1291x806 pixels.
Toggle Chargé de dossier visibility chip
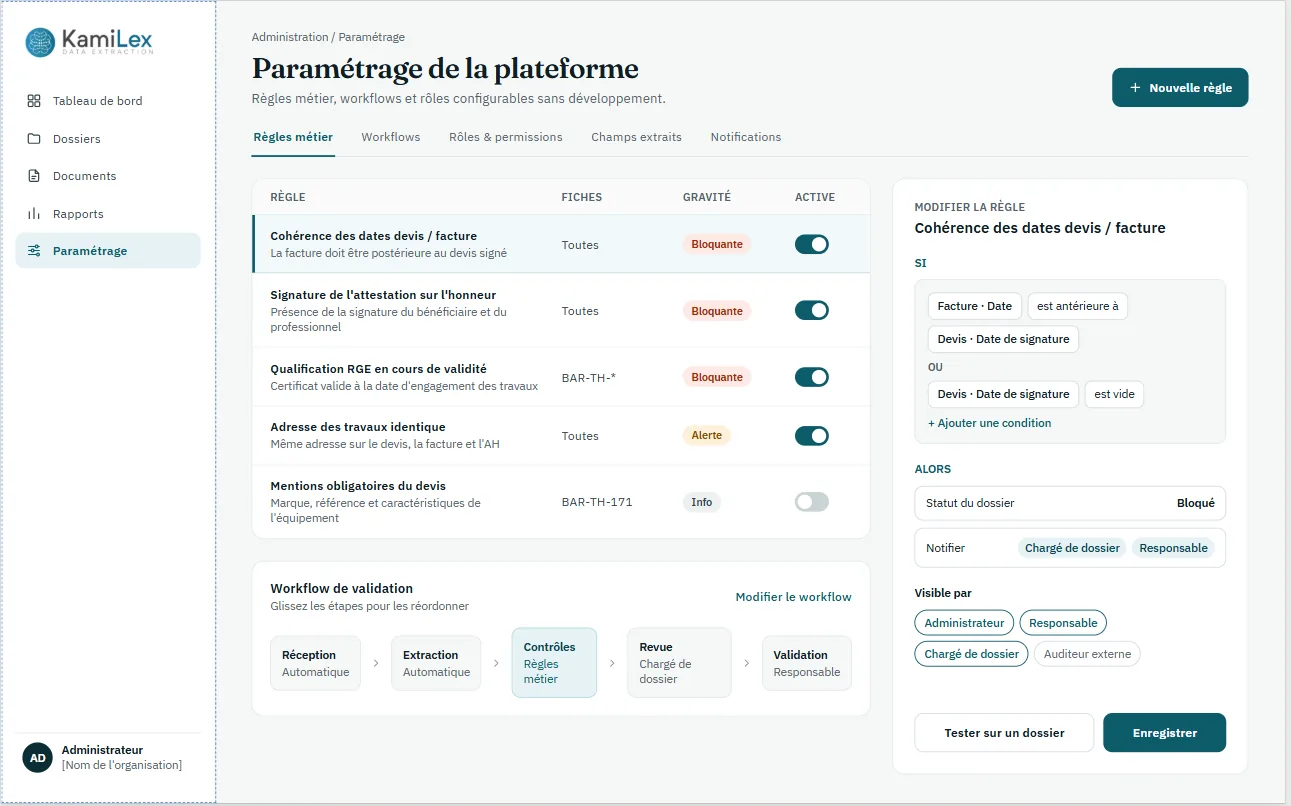pos(971,654)
